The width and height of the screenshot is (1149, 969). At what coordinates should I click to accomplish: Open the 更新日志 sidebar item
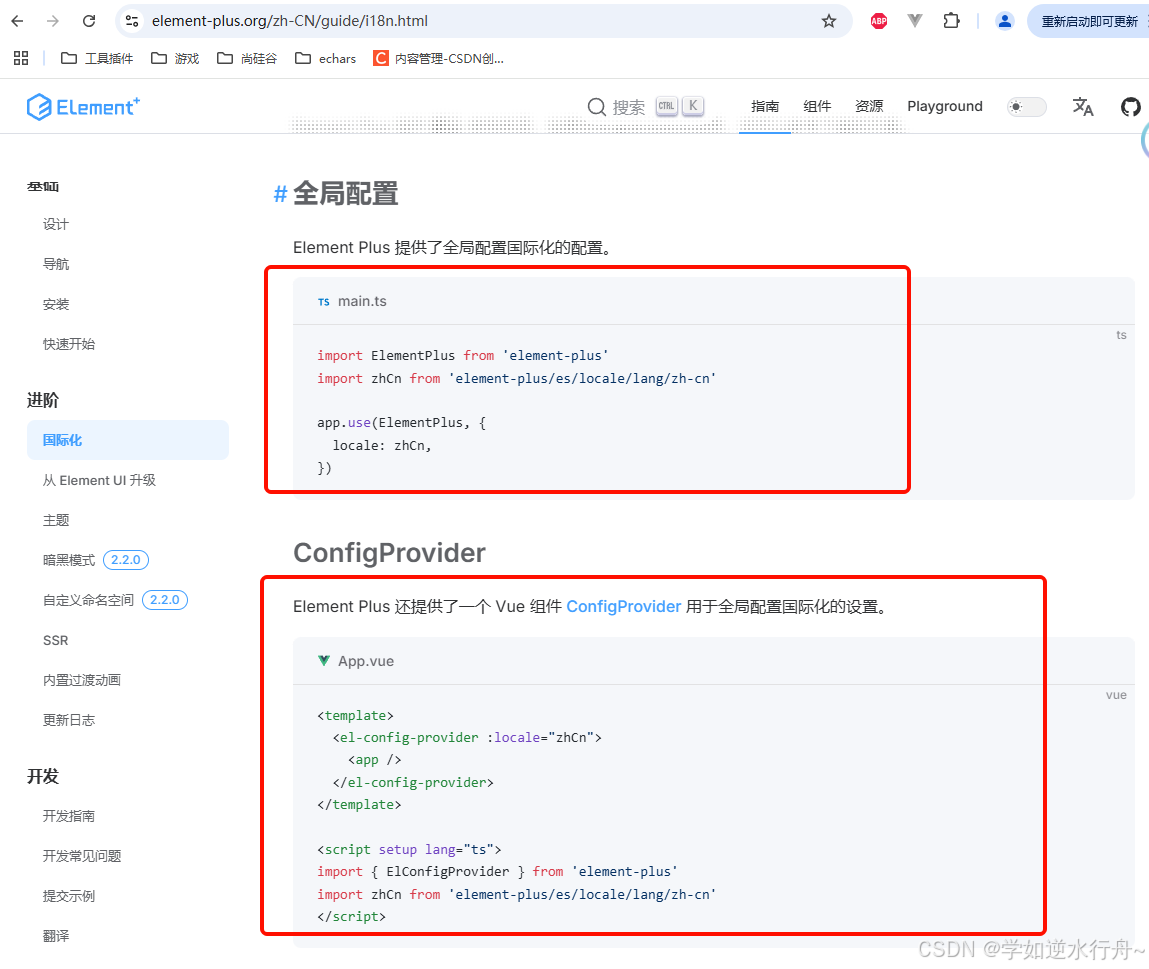pos(69,720)
